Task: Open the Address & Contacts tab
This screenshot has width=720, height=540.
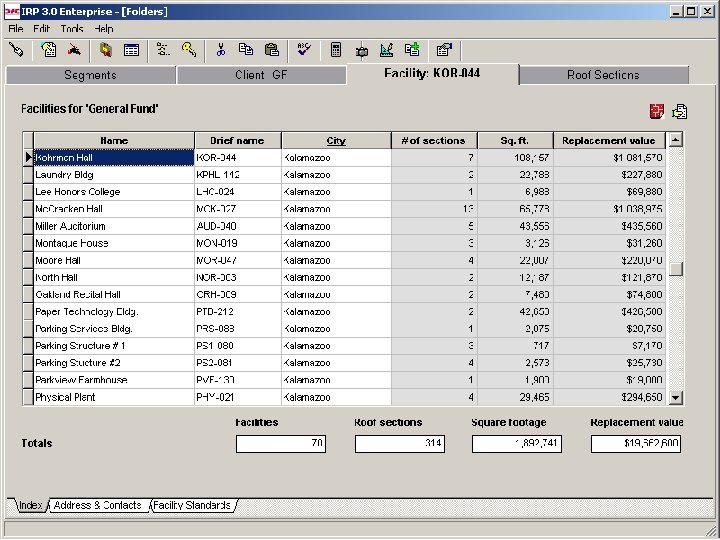Action: click(98, 505)
